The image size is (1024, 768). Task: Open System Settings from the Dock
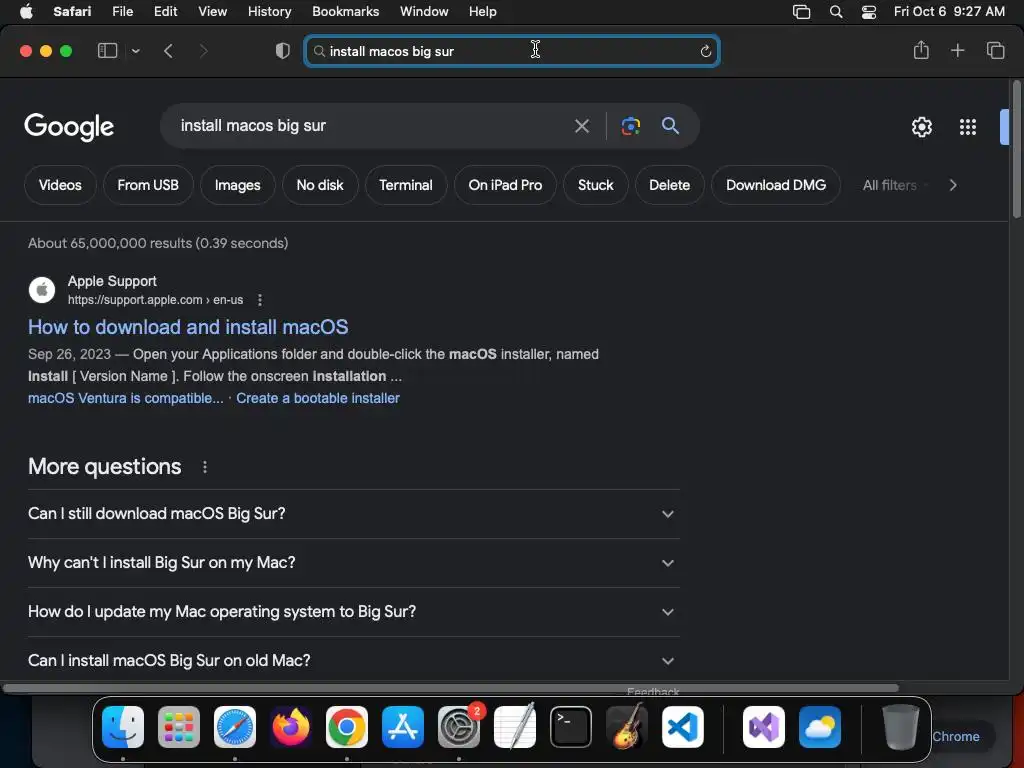tap(458, 727)
